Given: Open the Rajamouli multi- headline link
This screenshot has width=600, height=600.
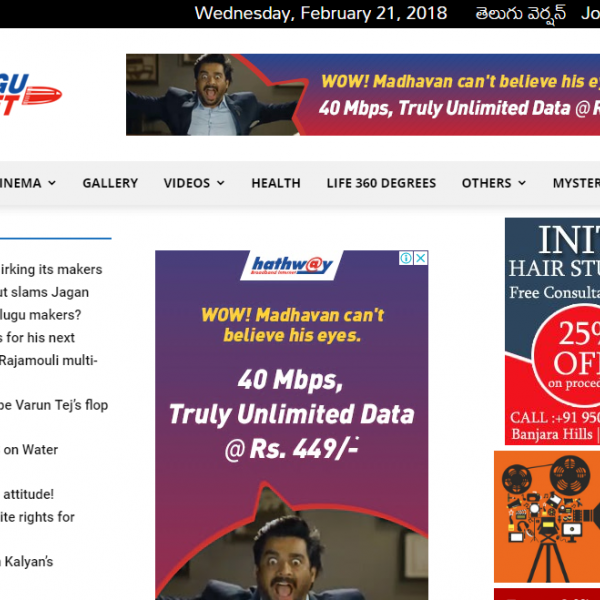Looking at the screenshot, I should pyautogui.click(x=48, y=360).
